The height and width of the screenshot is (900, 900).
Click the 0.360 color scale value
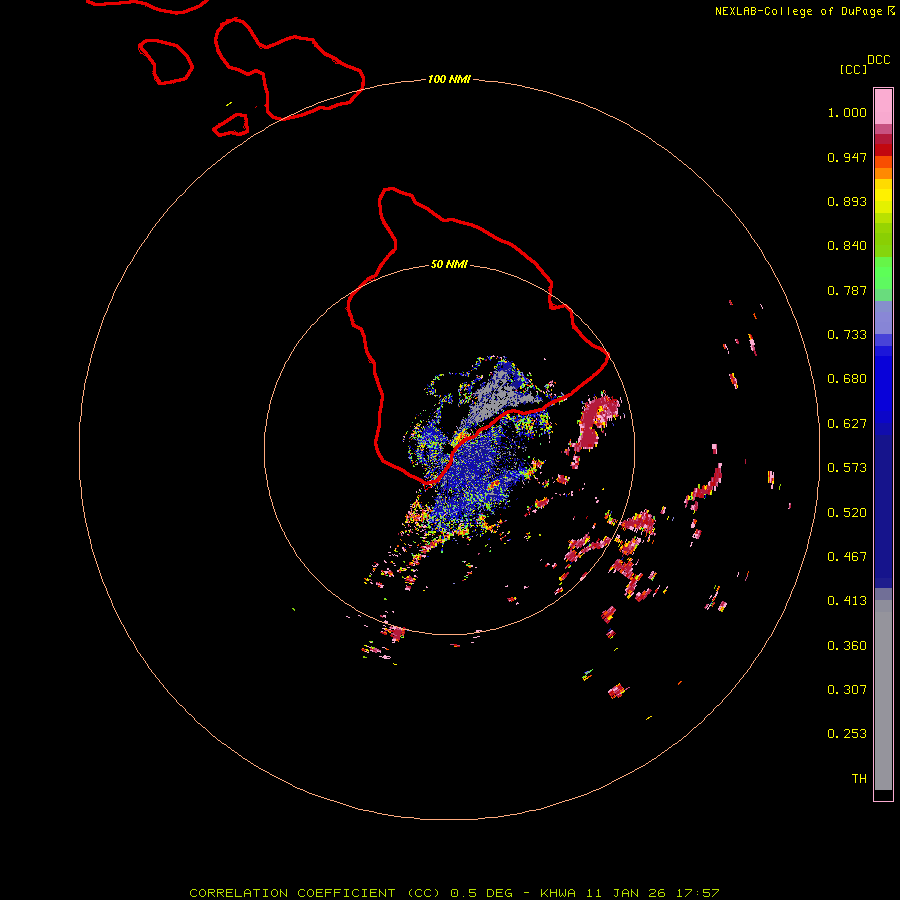(847, 646)
